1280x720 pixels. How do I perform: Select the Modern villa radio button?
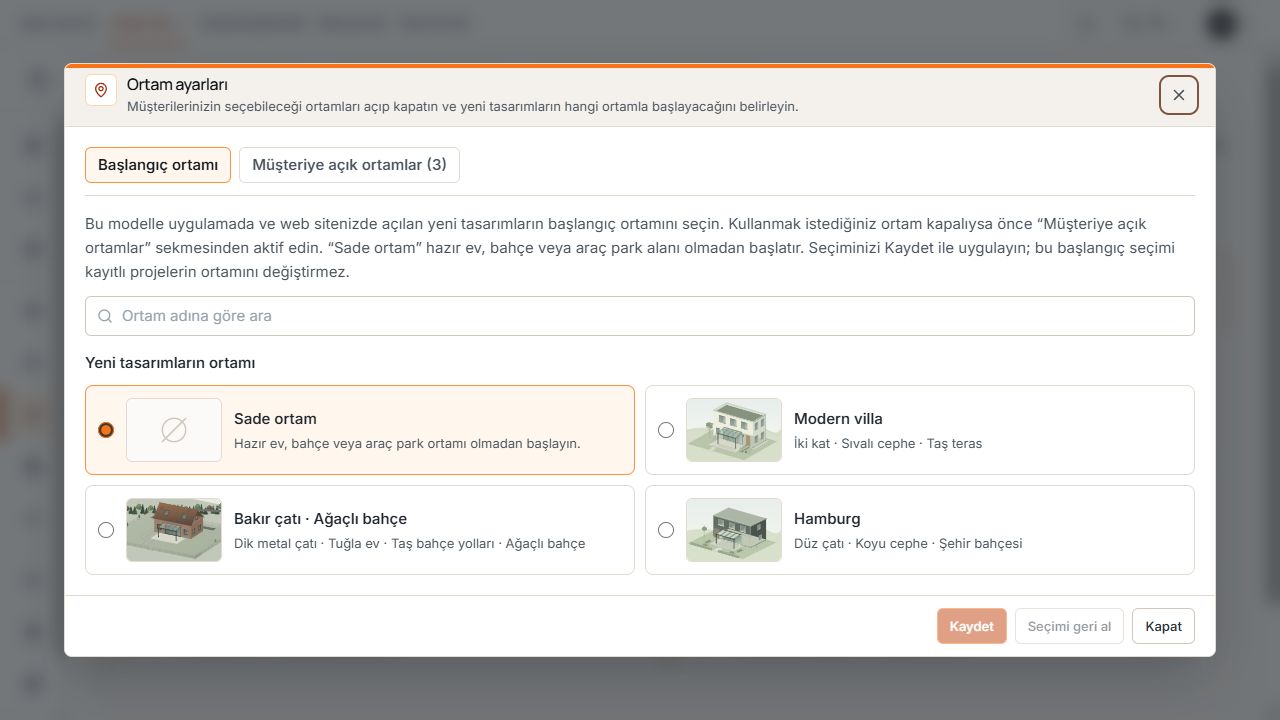(666, 430)
